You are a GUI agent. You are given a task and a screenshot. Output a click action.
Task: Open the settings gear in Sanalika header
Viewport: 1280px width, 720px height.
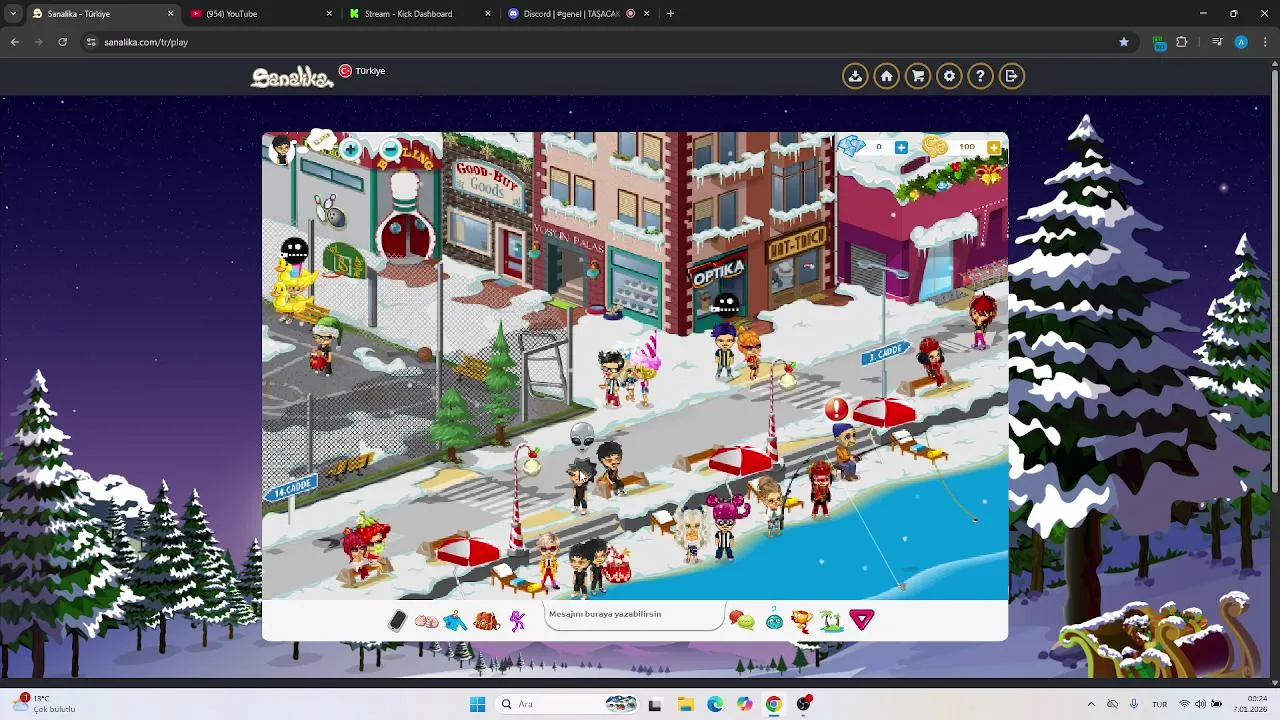point(949,76)
